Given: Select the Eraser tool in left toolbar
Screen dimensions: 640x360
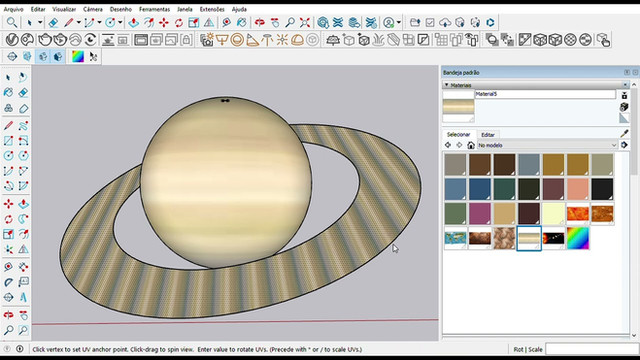Looking at the screenshot, I should coord(23,93).
